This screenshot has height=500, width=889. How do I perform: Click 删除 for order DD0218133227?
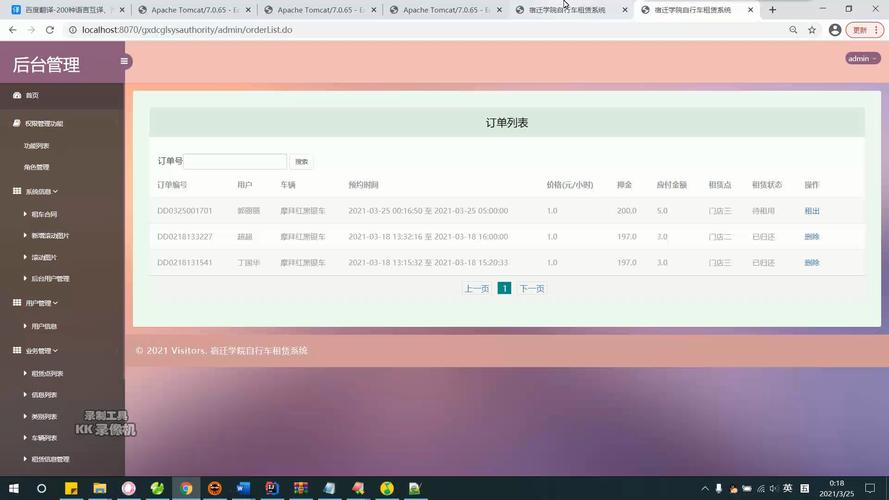click(812, 237)
